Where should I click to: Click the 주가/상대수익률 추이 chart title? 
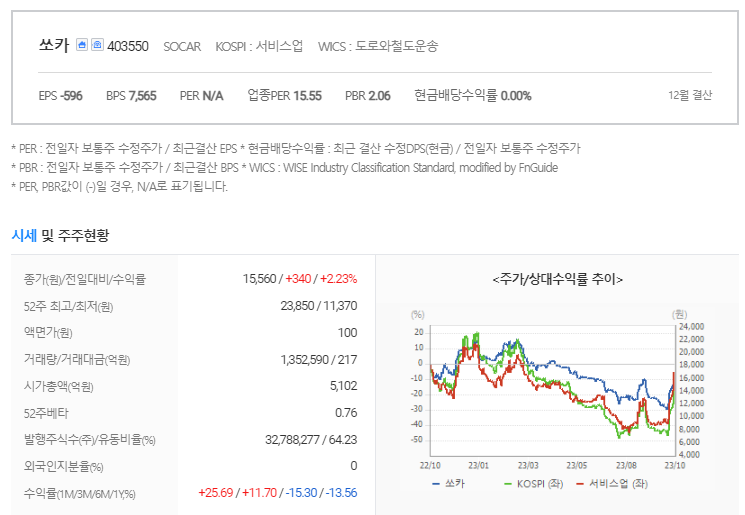click(557, 279)
